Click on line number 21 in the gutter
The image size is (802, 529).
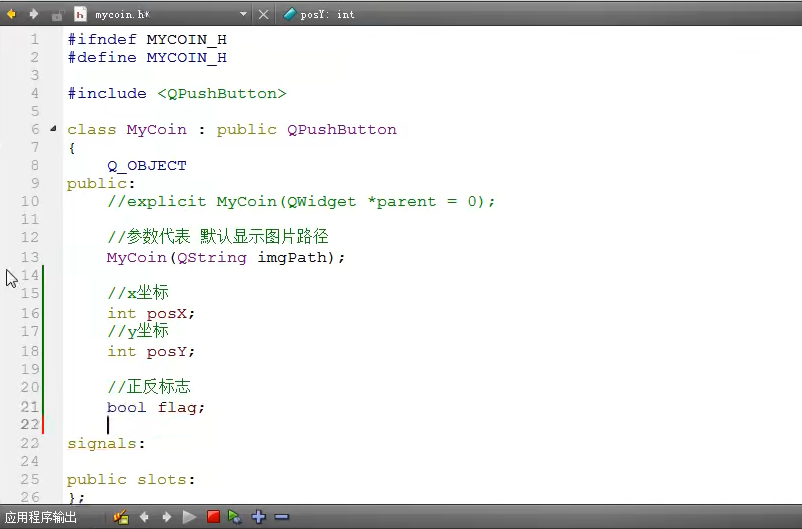point(30,407)
